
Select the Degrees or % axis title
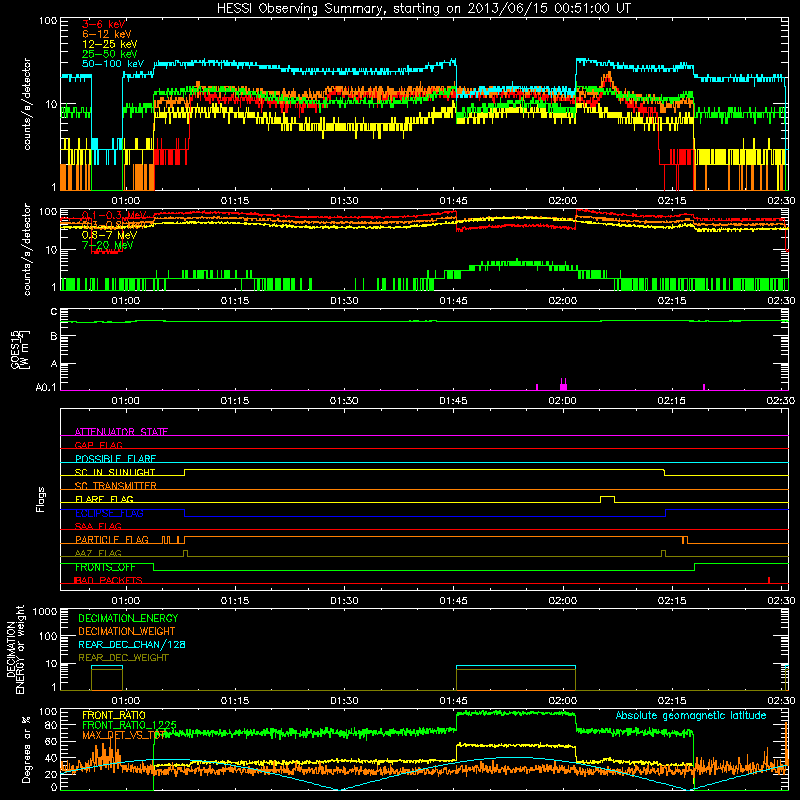(26, 749)
